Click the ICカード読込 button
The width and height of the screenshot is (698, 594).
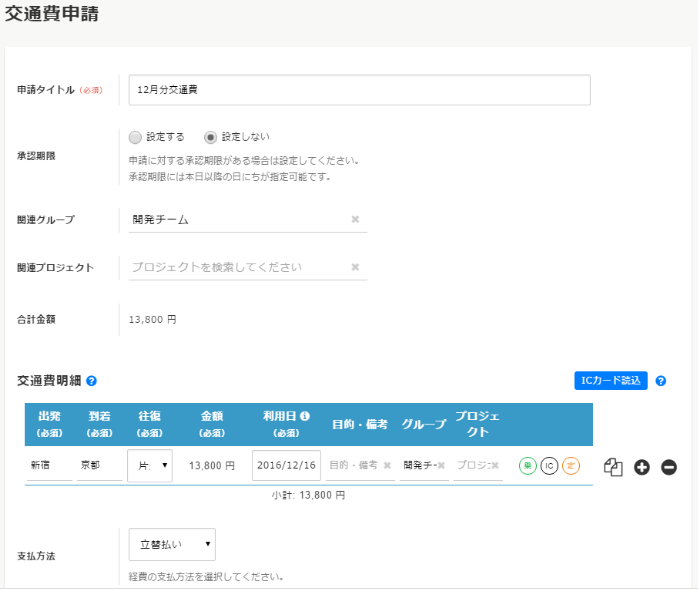point(611,381)
